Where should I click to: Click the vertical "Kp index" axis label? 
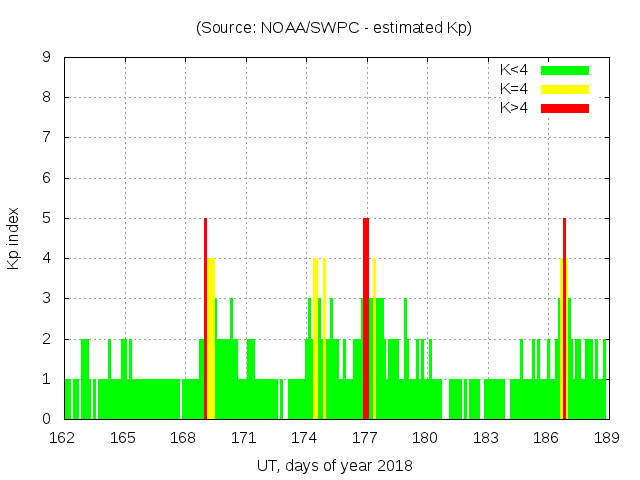[14, 238]
